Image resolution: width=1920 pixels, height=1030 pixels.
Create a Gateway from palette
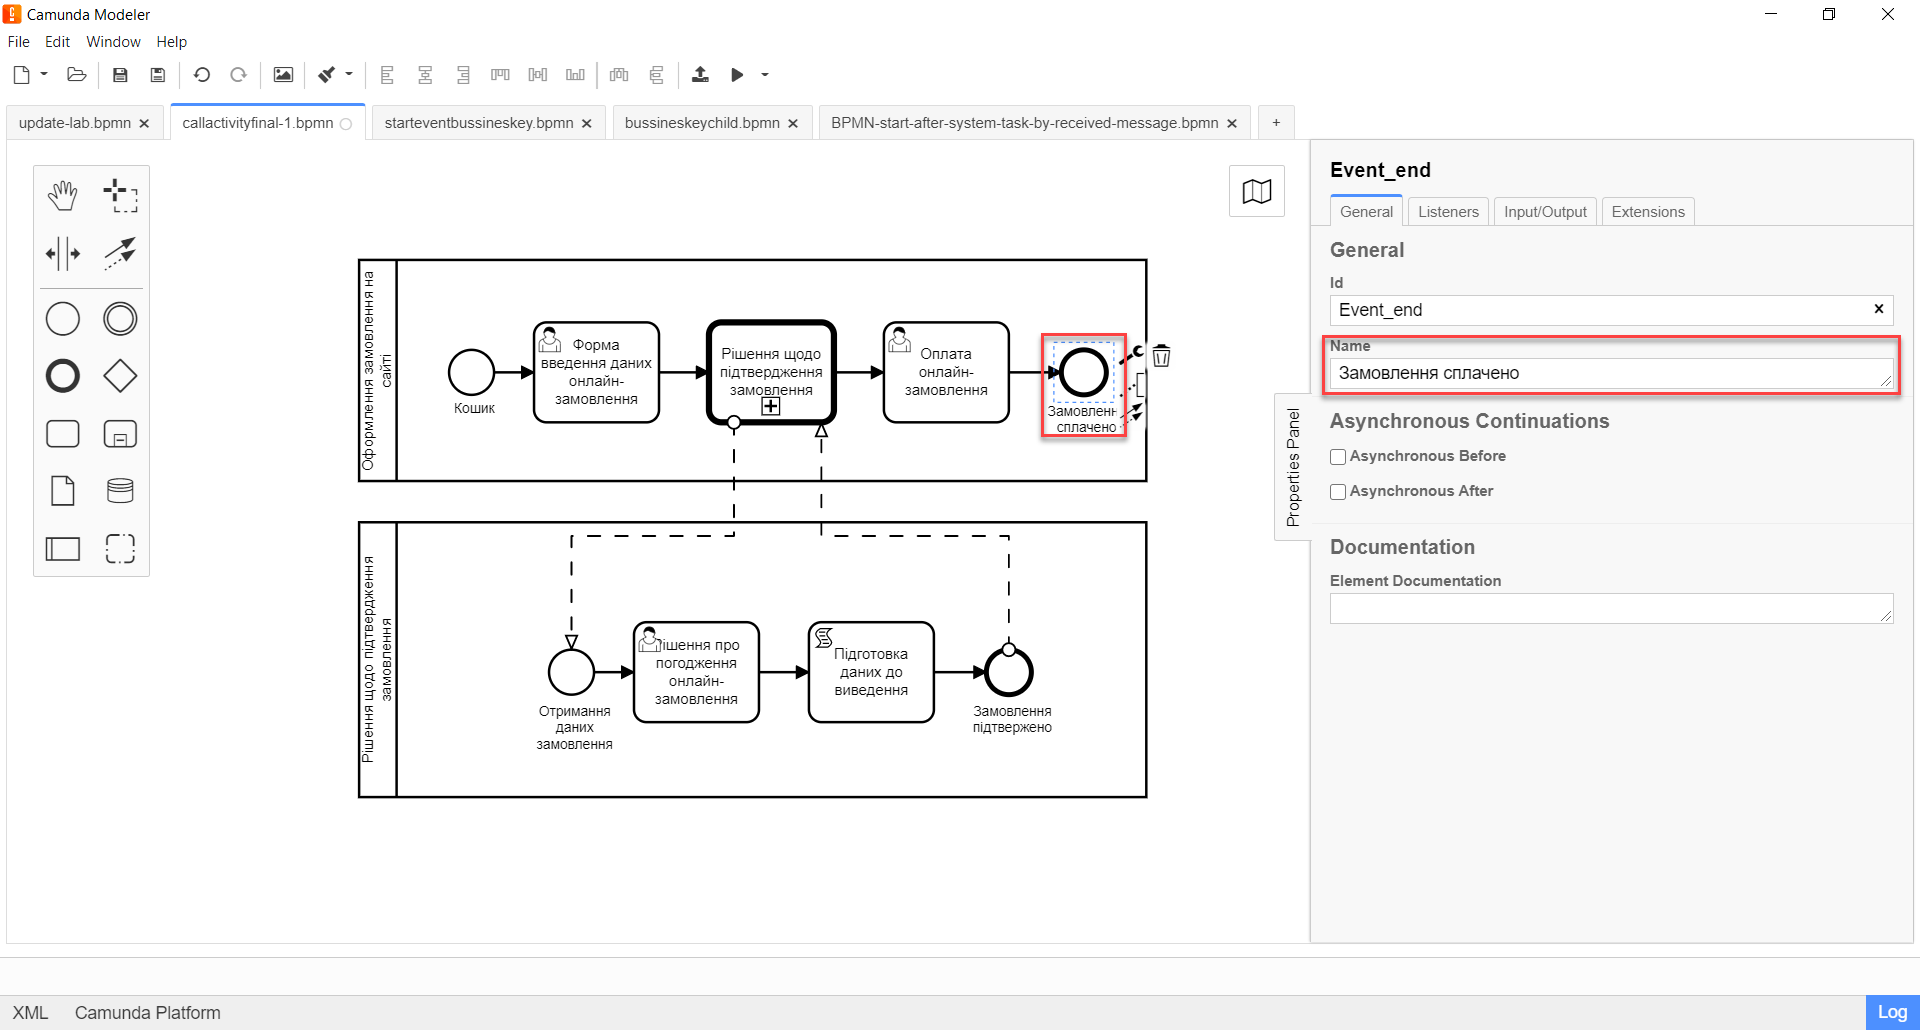click(x=120, y=376)
